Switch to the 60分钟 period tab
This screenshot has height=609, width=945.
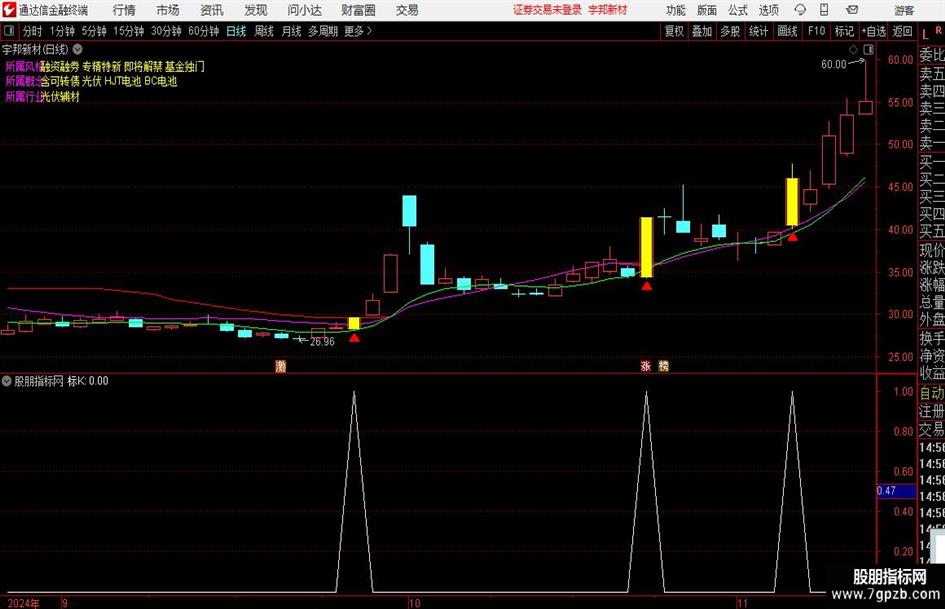click(x=204, y=31)
